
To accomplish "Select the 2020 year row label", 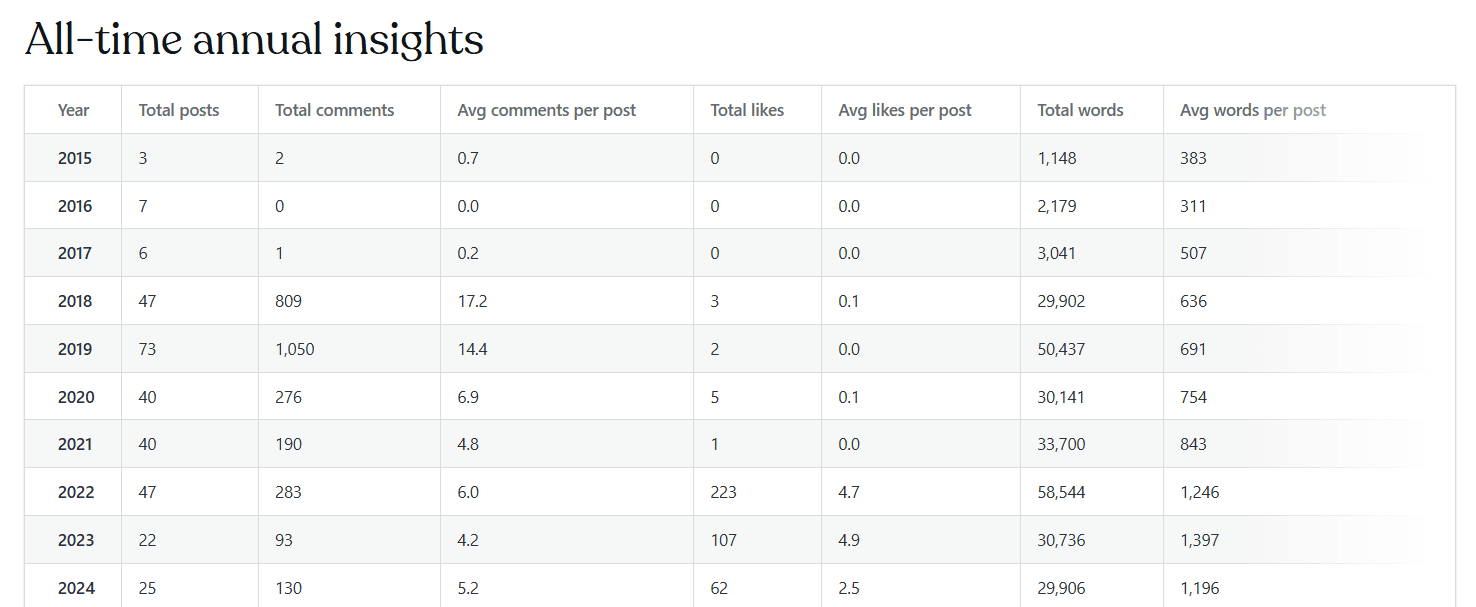I will (x=76, y=397).
